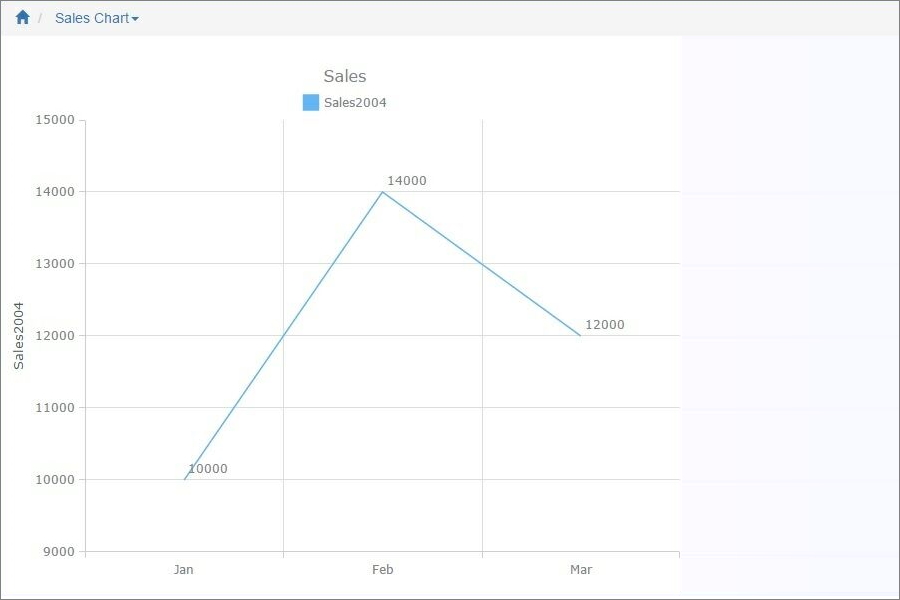Click the home icon in the breadcrumb bar
900x600 pixels.
point(22,17)
